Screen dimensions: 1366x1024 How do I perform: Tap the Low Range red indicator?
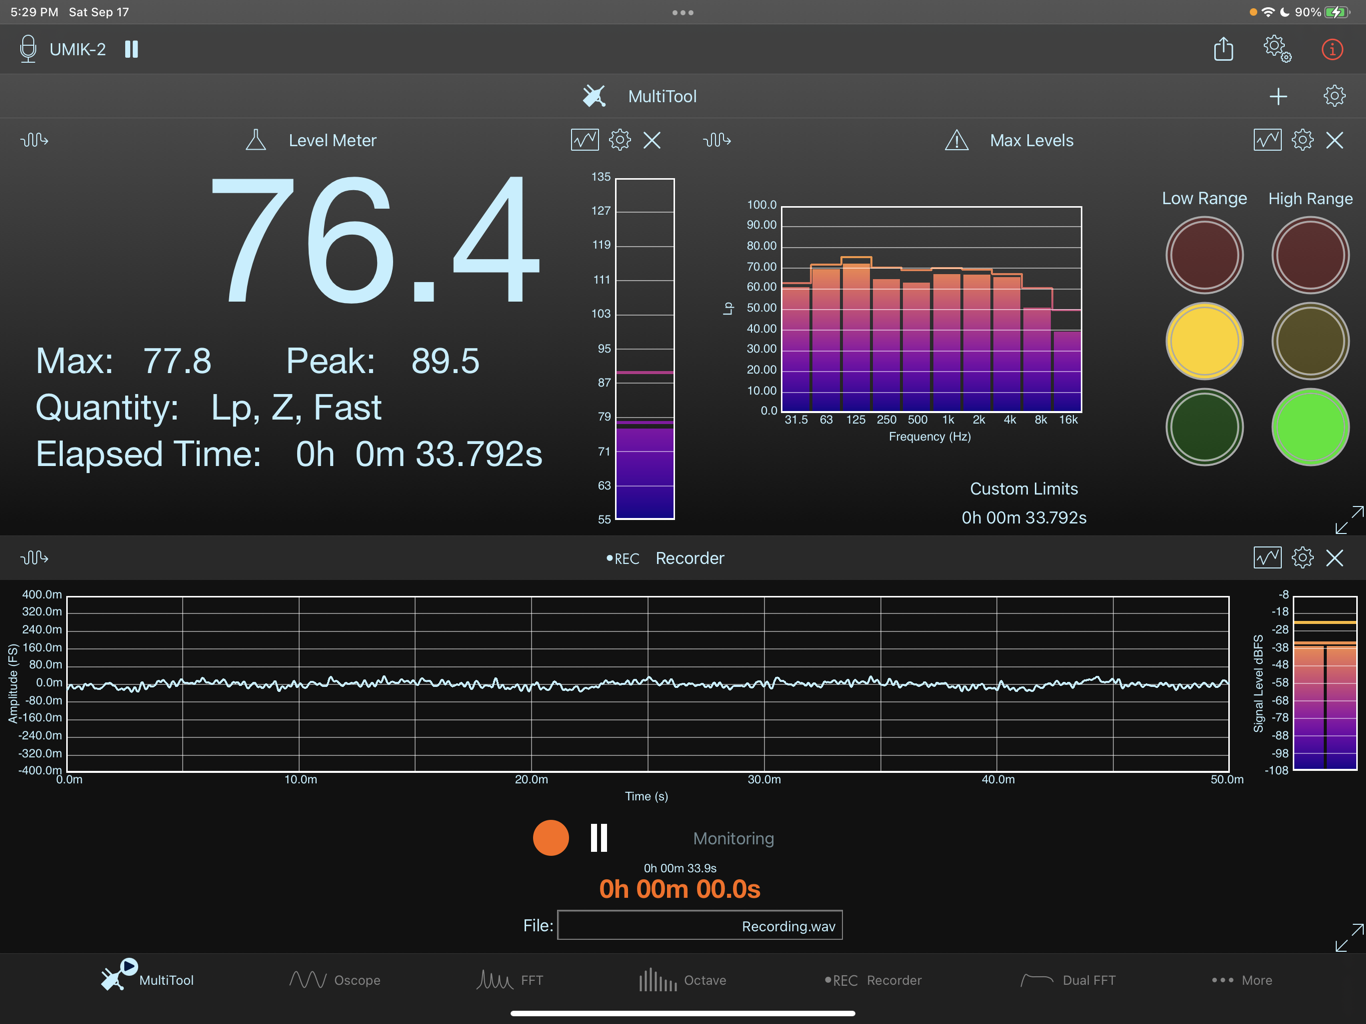1205,255
